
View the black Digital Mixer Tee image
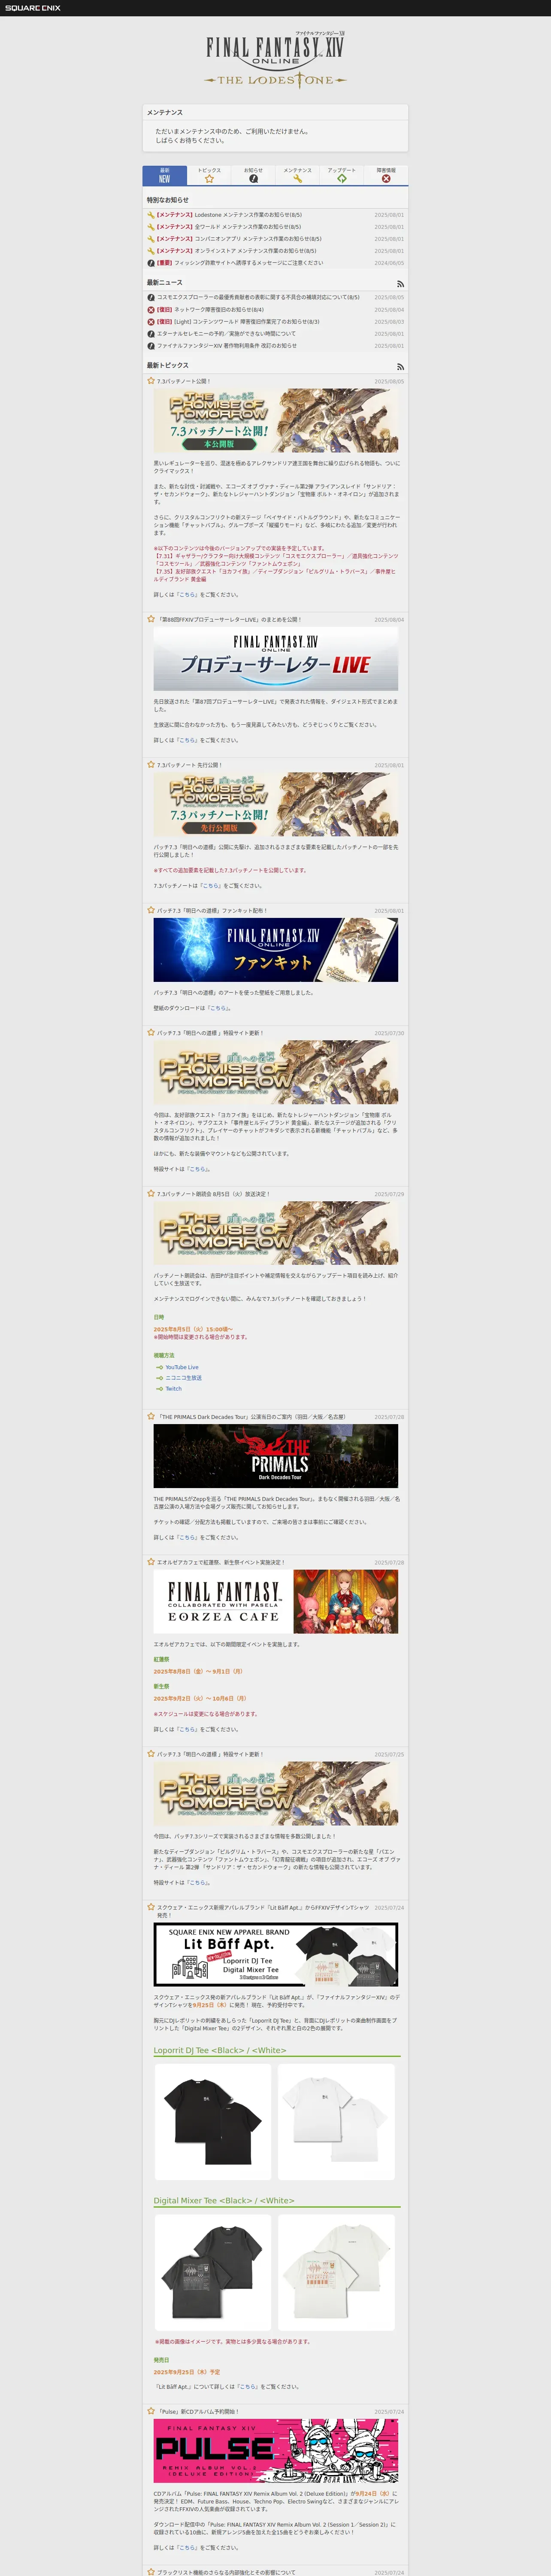[213, 2273]
